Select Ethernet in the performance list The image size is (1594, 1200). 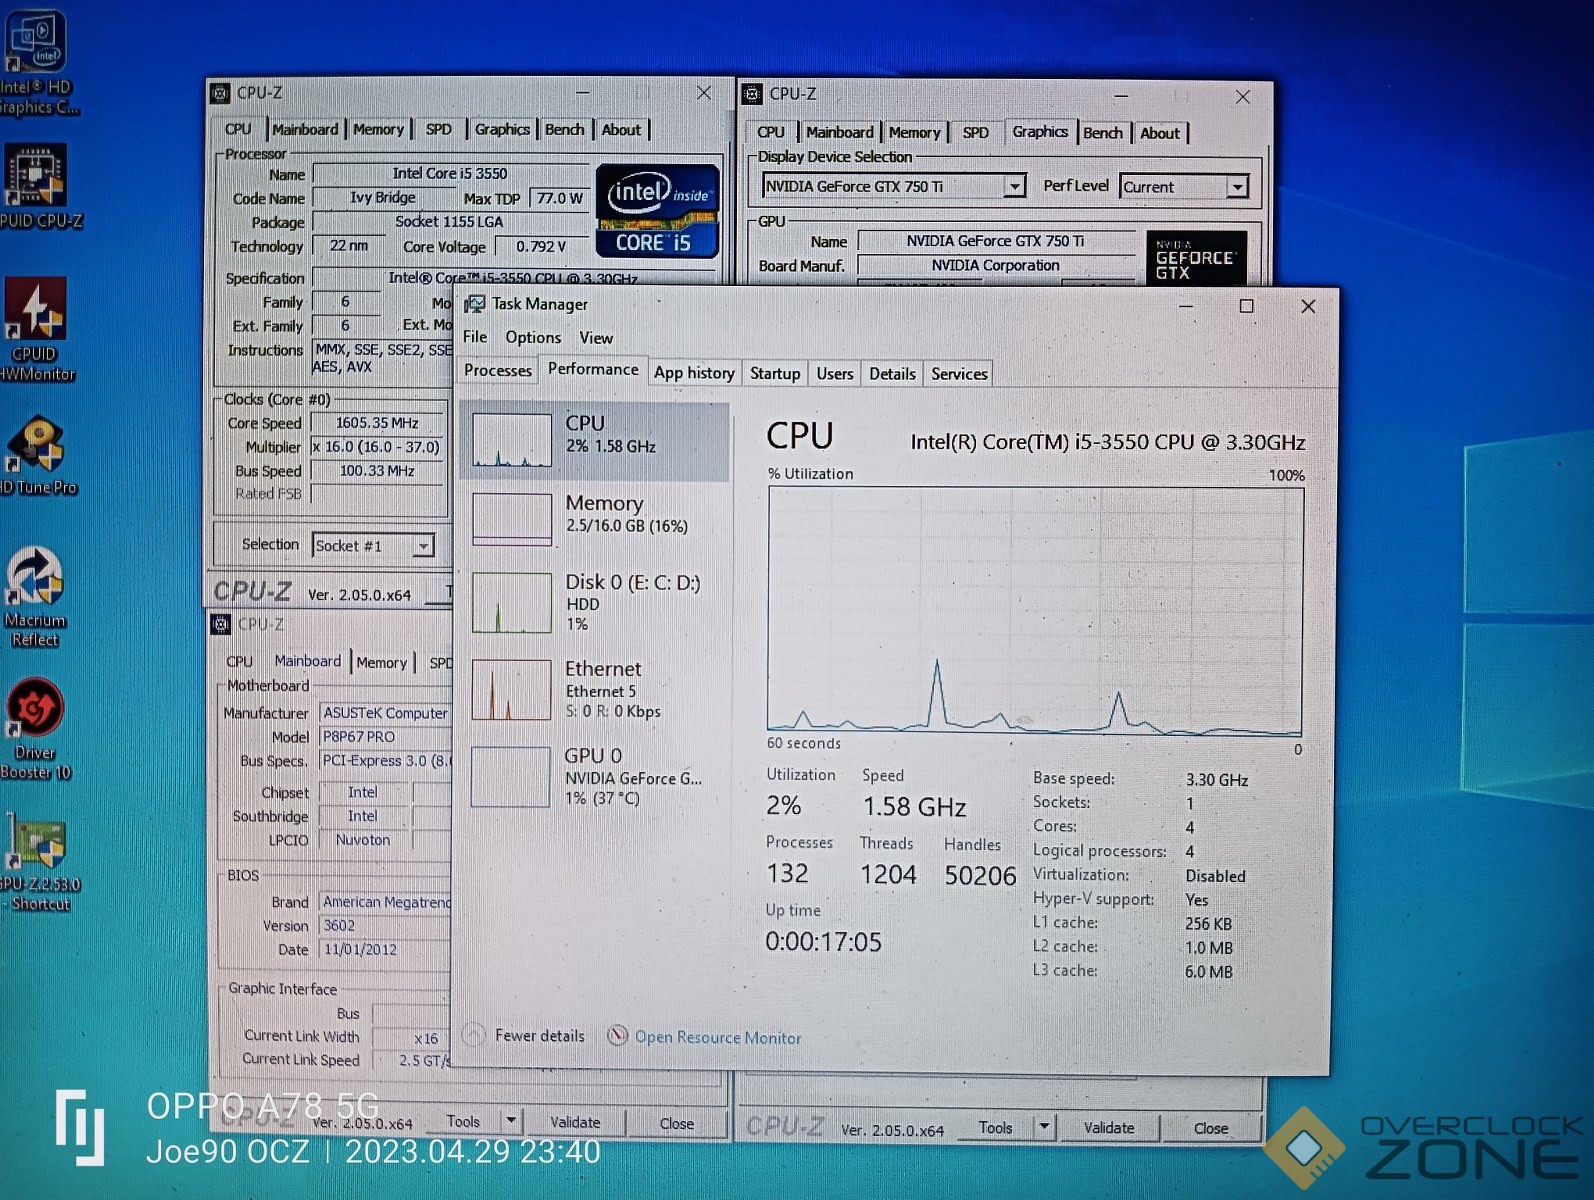pos(595,689)
